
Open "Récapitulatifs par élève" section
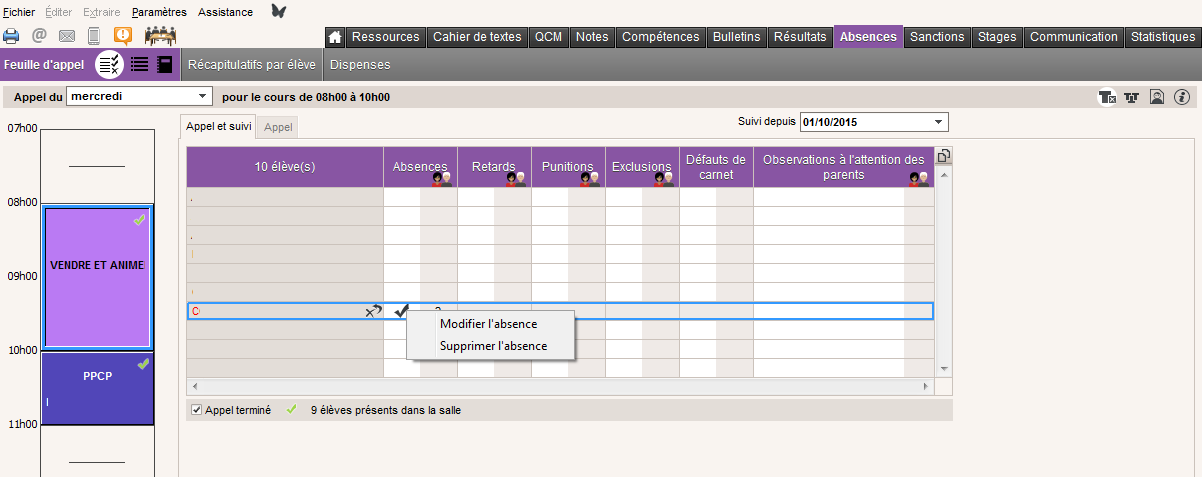(x=252, y=65)
